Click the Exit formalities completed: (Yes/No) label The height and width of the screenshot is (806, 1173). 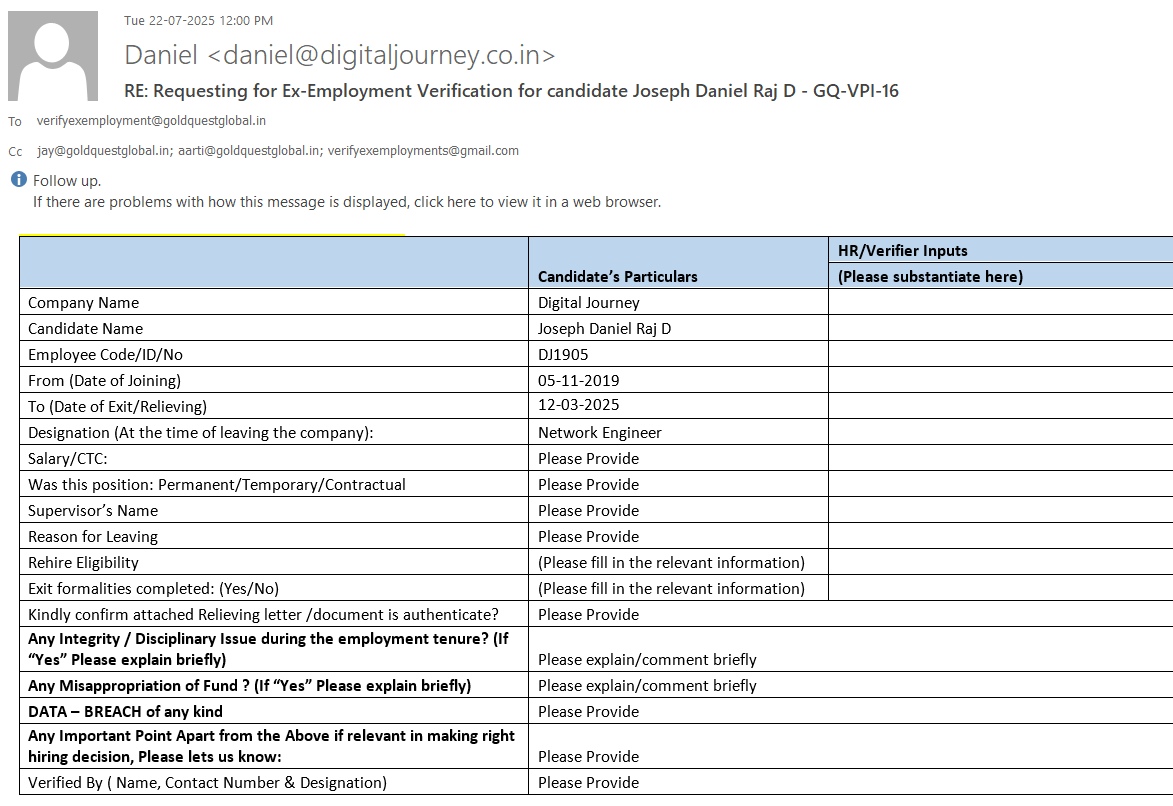pyautogui.click(x=153, y=589)
